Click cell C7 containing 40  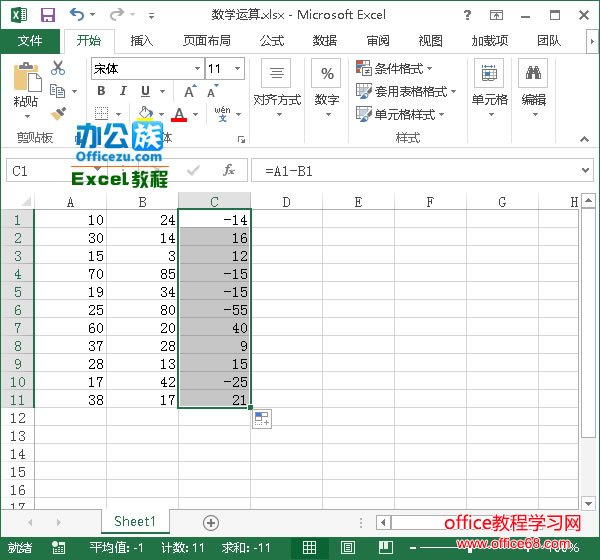214,328
